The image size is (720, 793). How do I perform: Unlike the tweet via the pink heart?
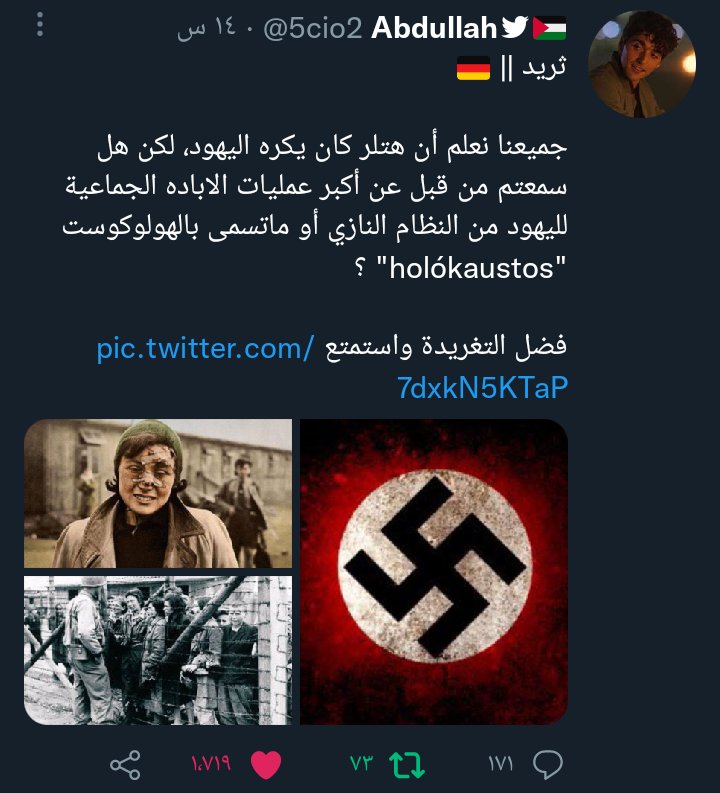(266, 765)
